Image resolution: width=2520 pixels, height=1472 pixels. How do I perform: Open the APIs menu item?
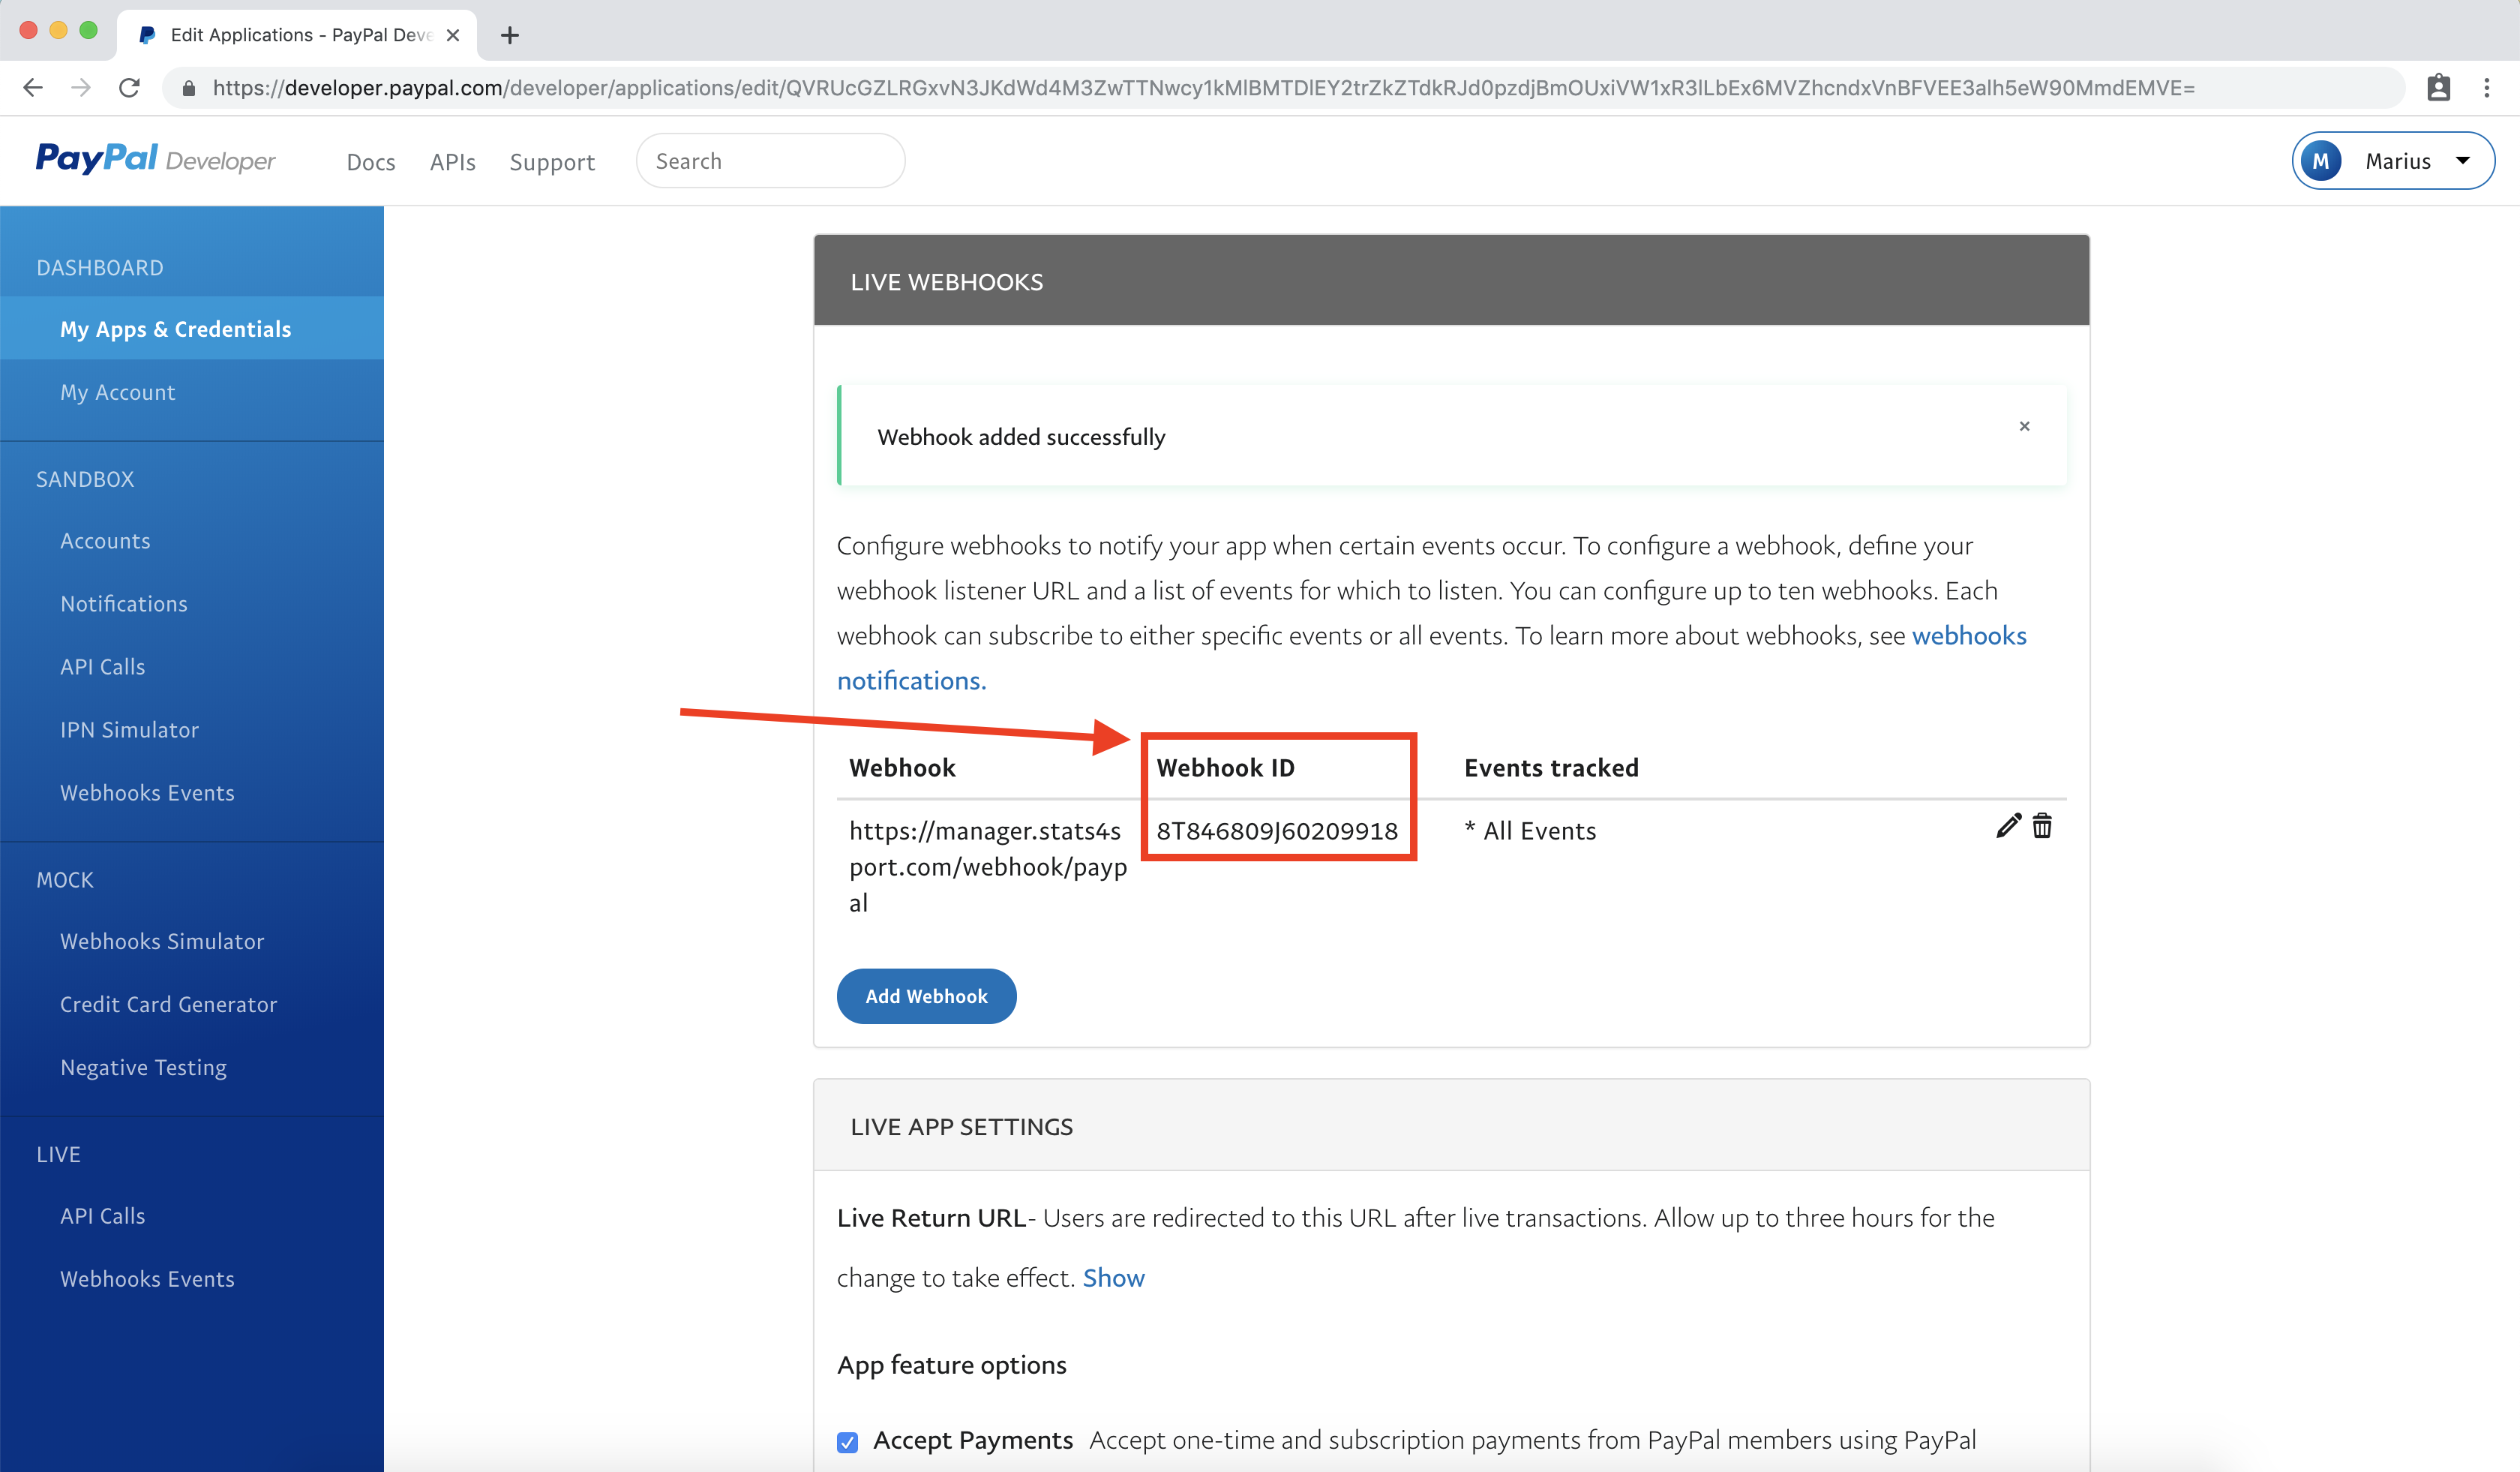click(x=453, y=162)
